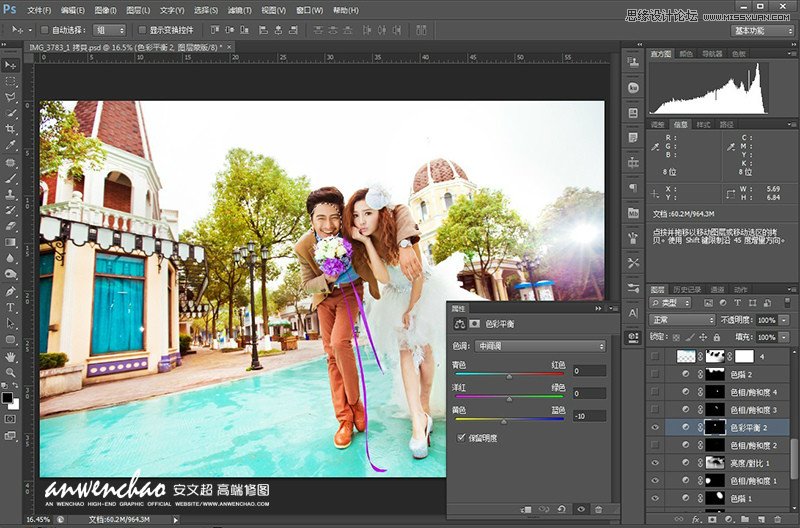Open the 滤镜(T) menu

[x=238, y=10]
